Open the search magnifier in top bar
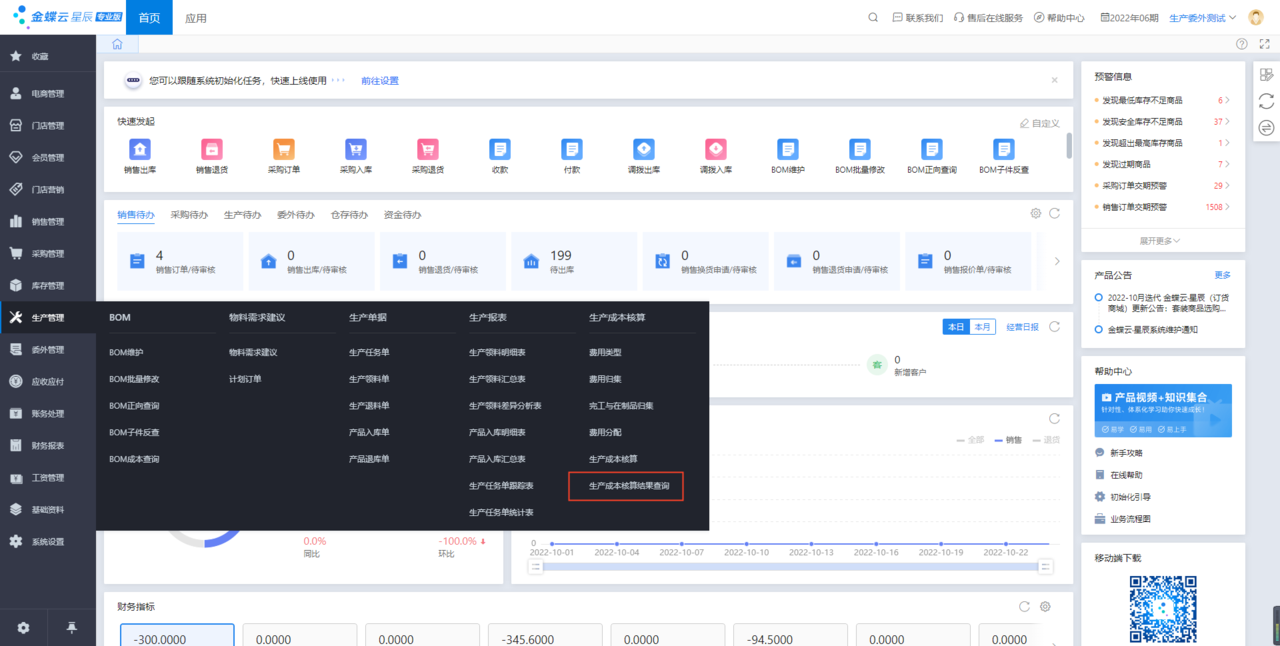Screen dimensions: 1280x646 tap(873, 17)
